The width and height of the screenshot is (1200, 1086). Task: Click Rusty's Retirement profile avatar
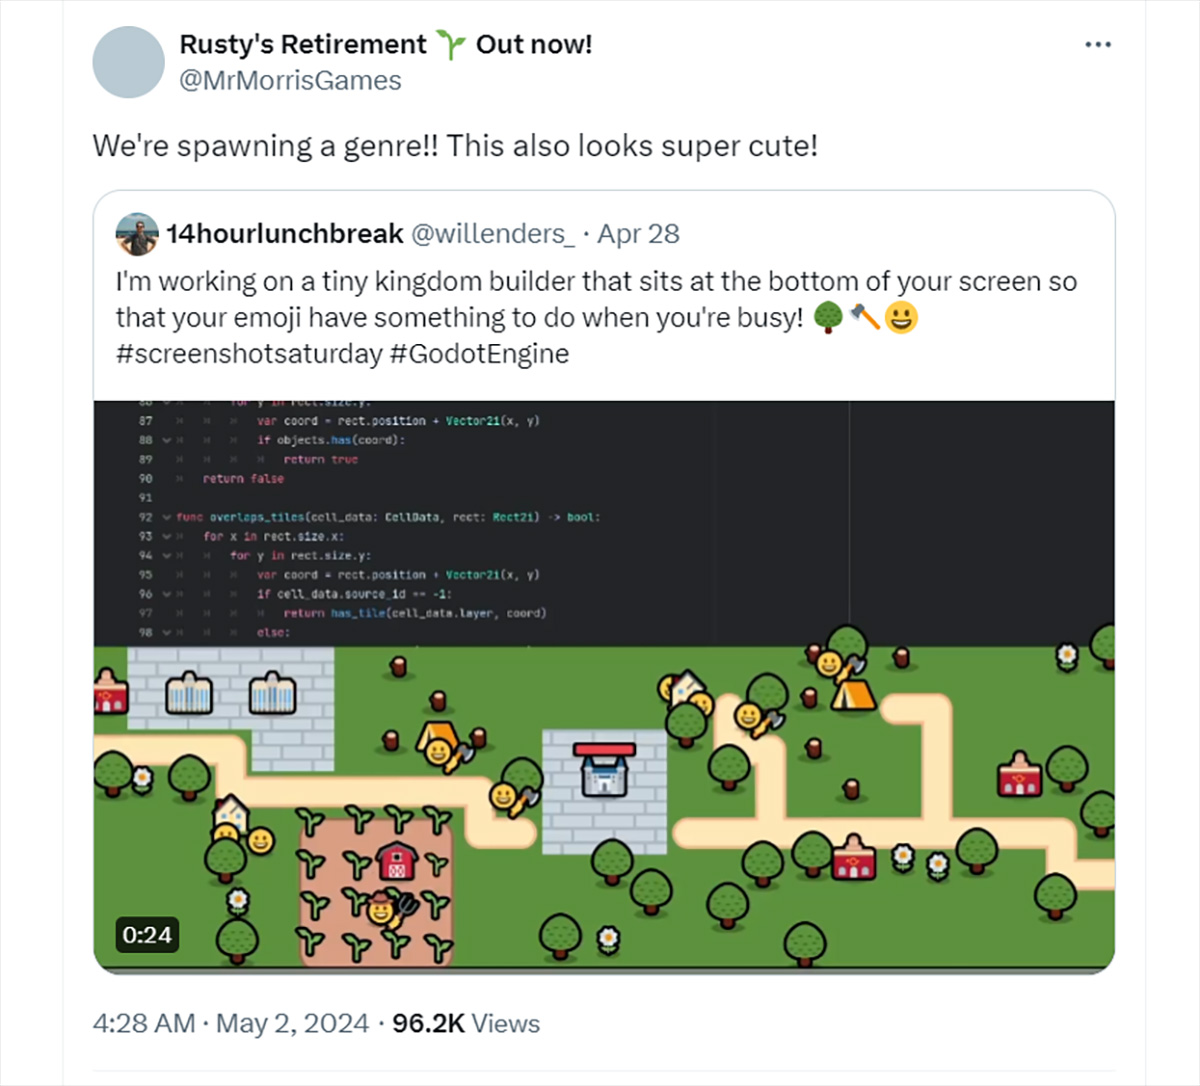tap(128, 62)
